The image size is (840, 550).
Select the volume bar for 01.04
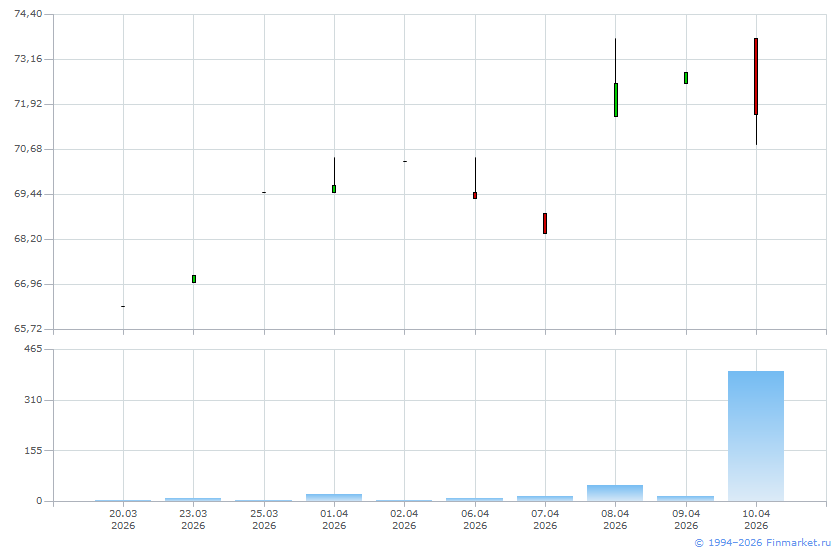(334, 497)
